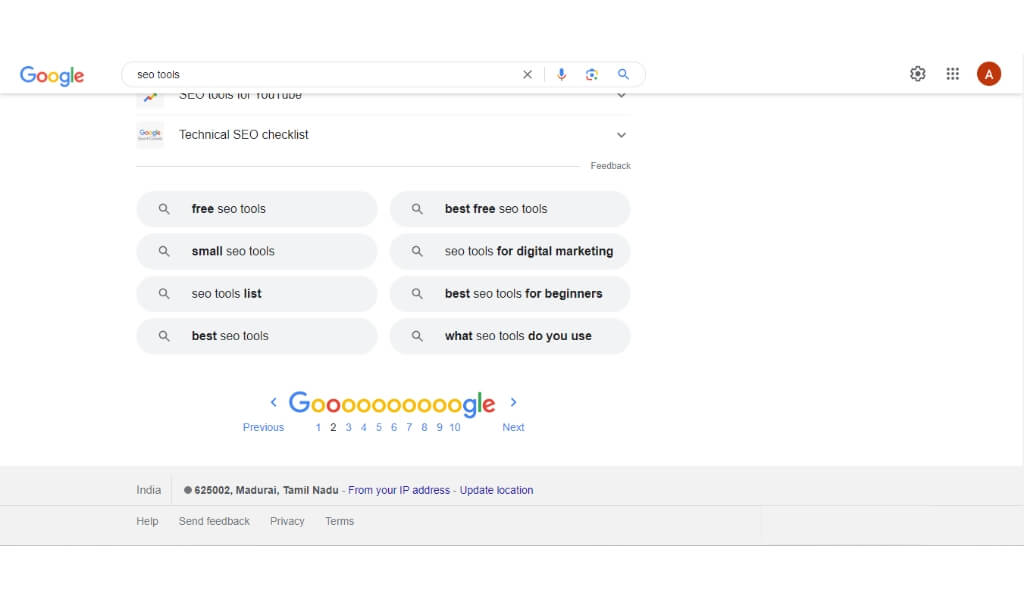
Task: Click the Update location link
Action: point(496,490)
